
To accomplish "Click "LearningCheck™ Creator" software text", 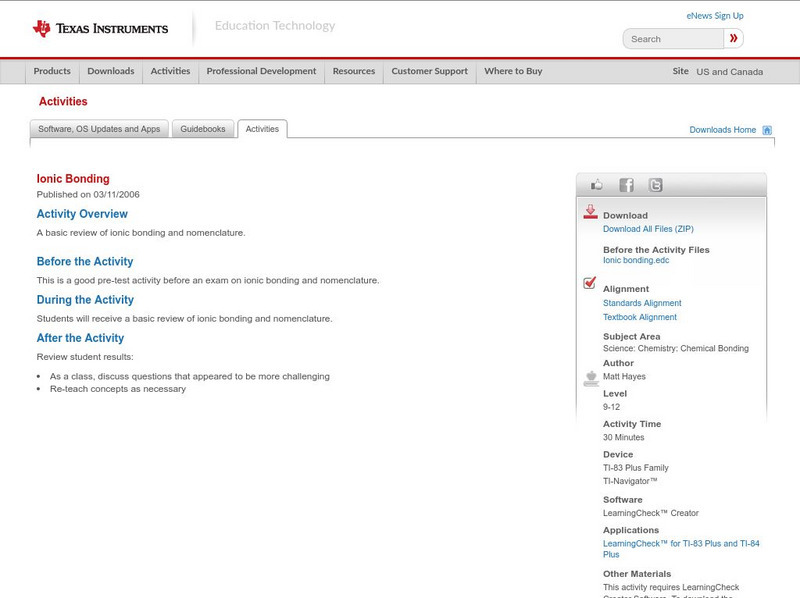I will click(x=651, y=513).
